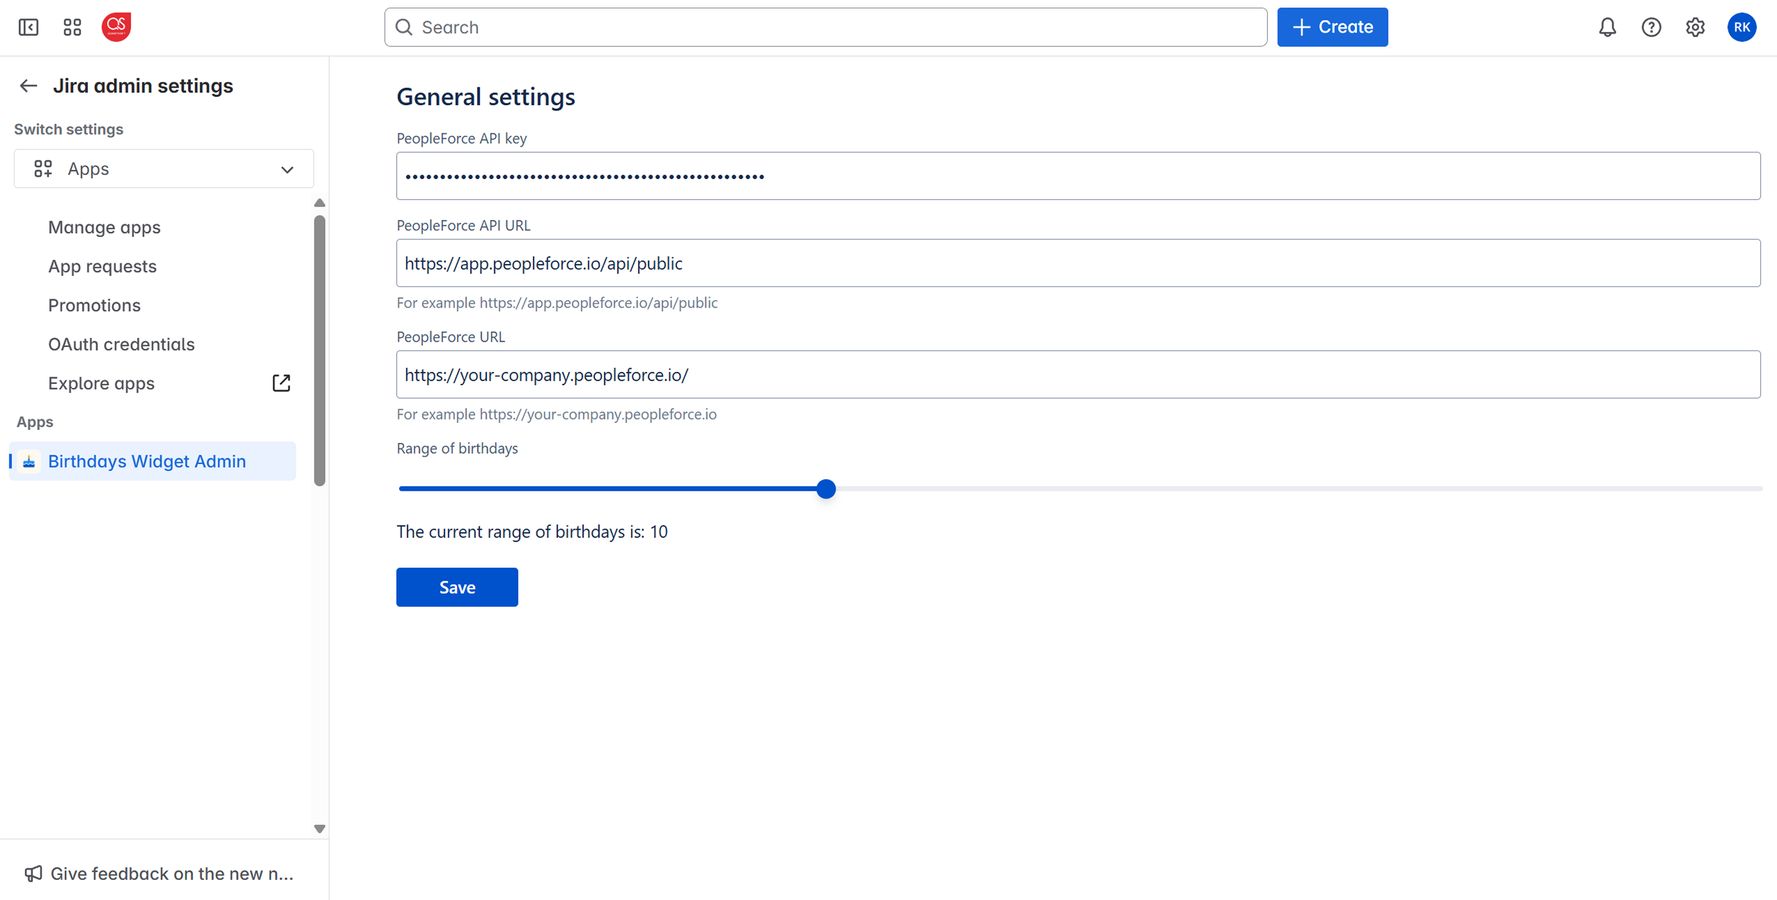Click the 'Switch settings' label
The image size is (1777, 900).
[x=69, y=129]
